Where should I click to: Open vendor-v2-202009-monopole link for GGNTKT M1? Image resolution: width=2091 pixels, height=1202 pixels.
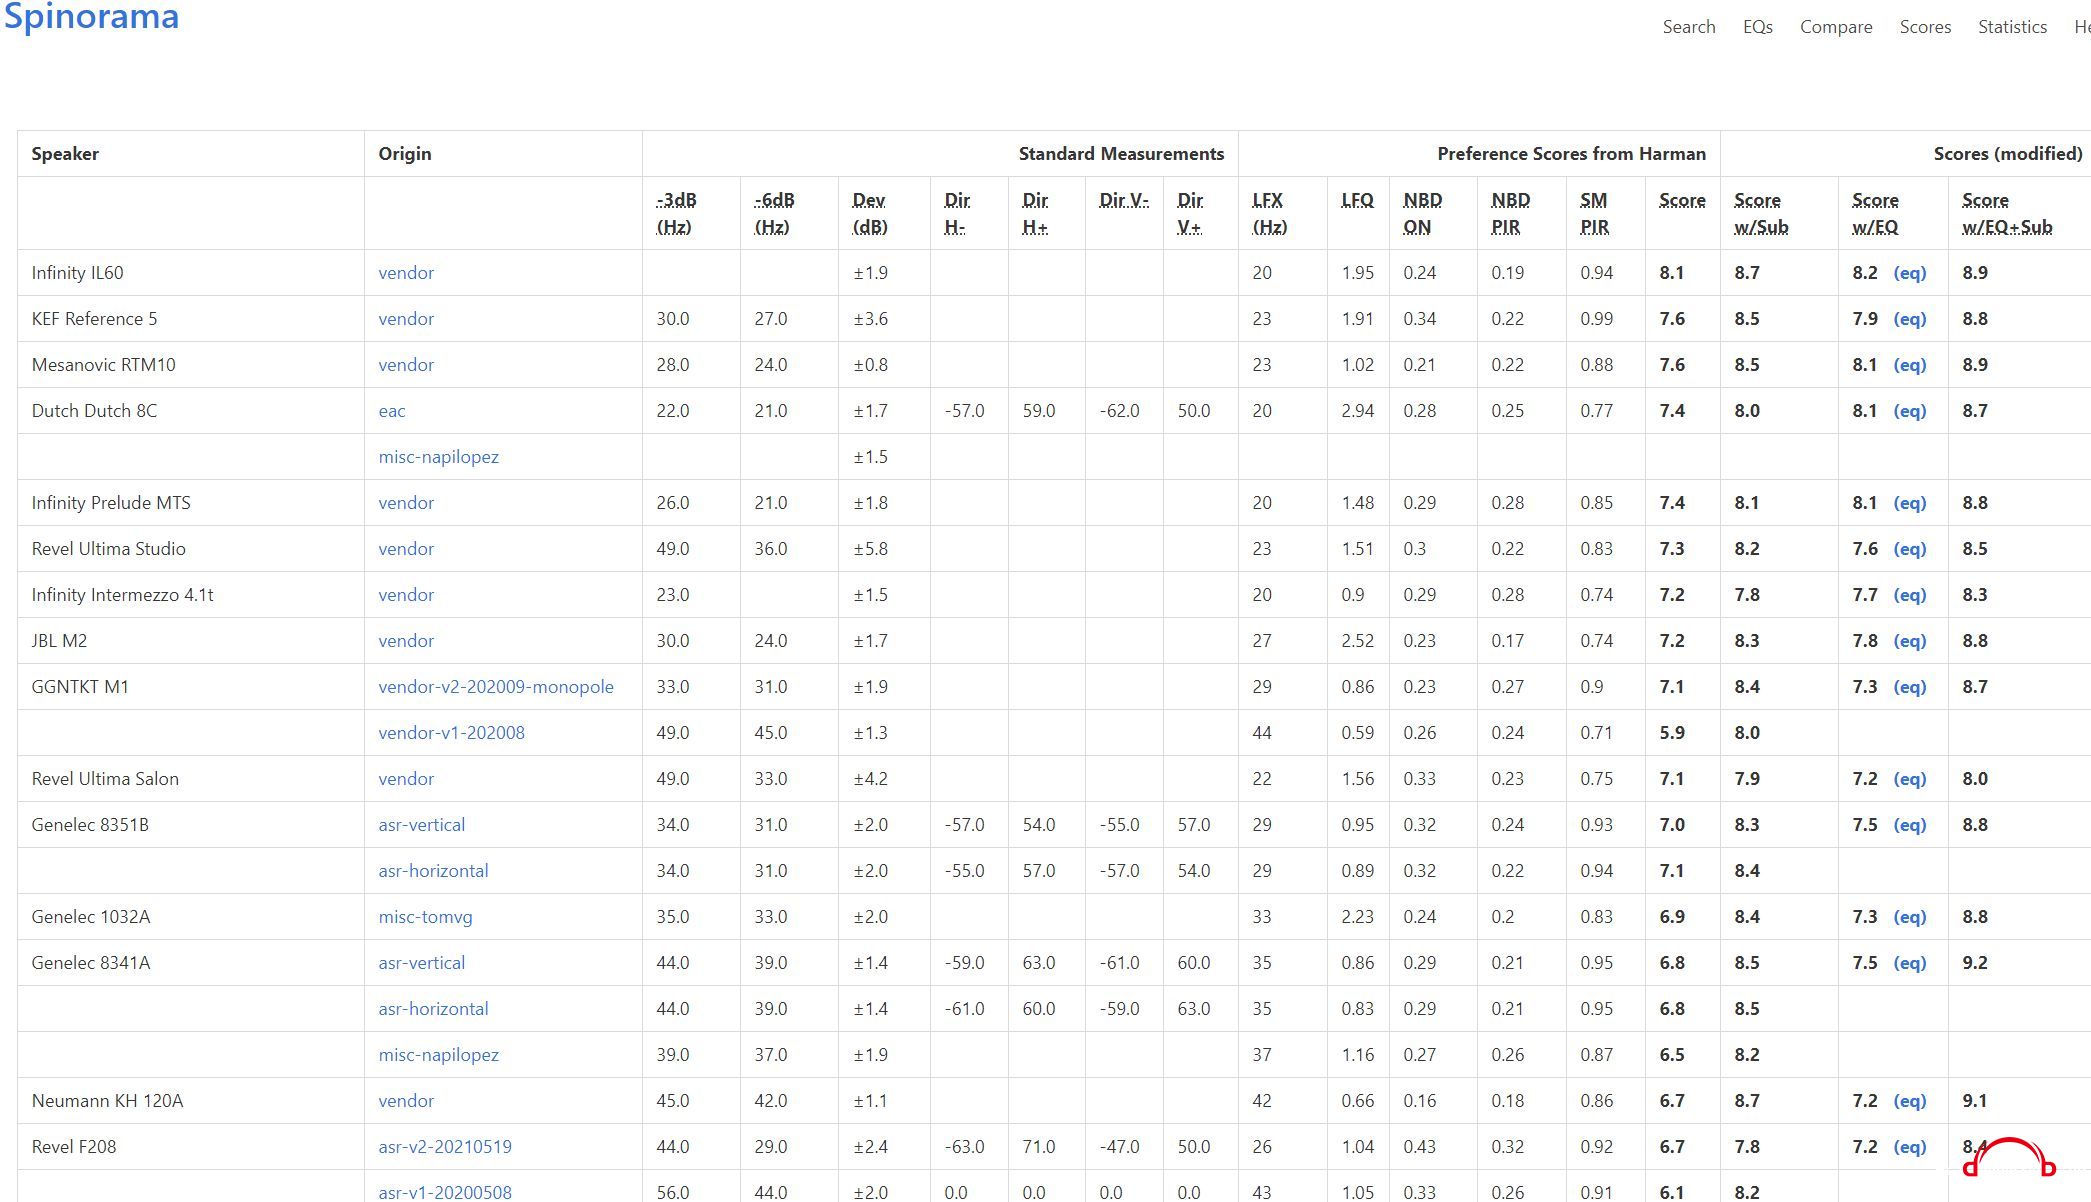(496, 687)
